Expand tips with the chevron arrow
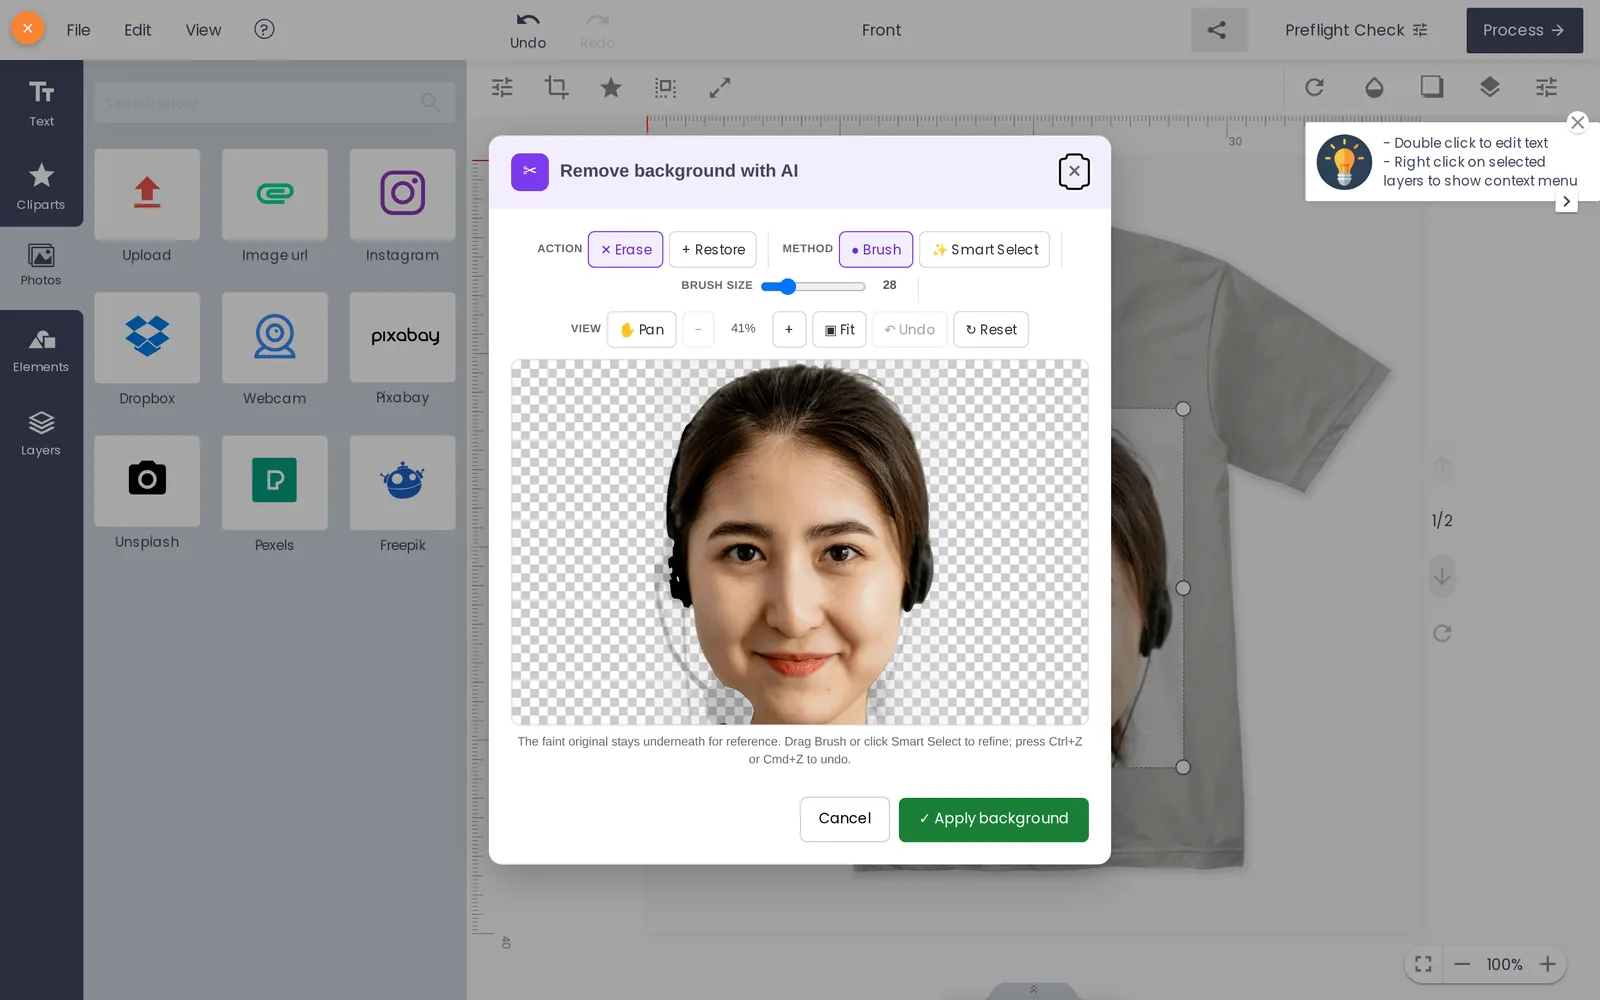The height and width of the screenshot is (1000, 1600). [1567, 201]
